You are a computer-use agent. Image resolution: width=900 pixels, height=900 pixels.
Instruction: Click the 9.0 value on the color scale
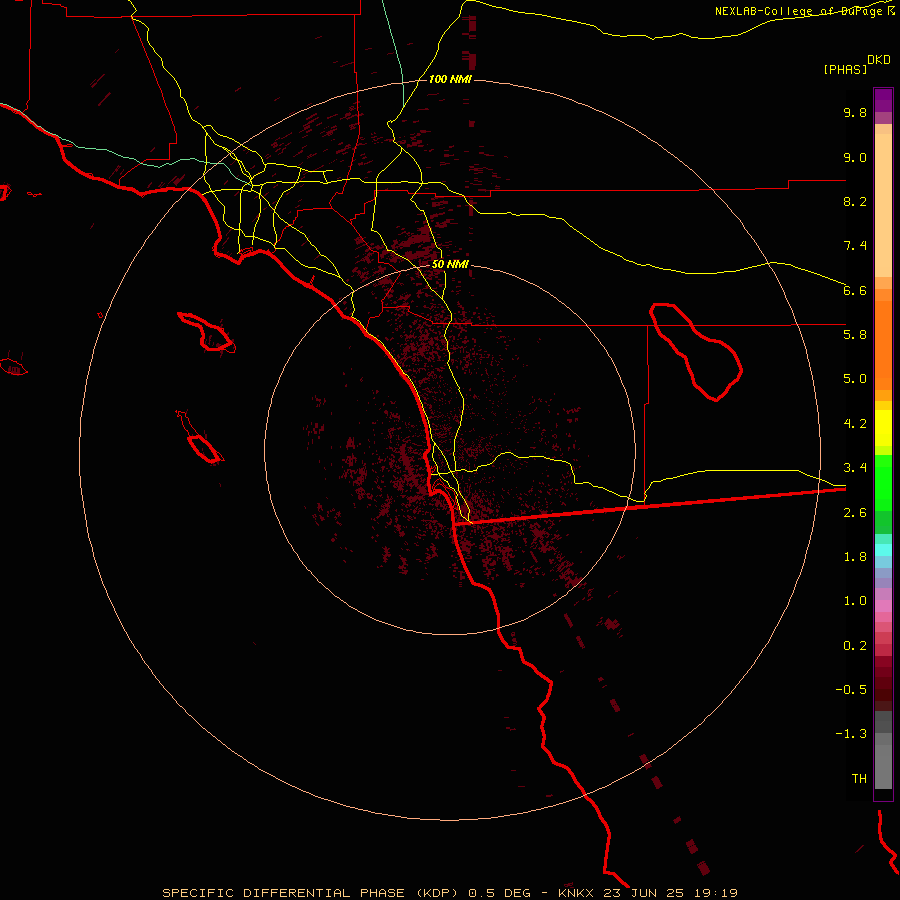click(855, 157)
